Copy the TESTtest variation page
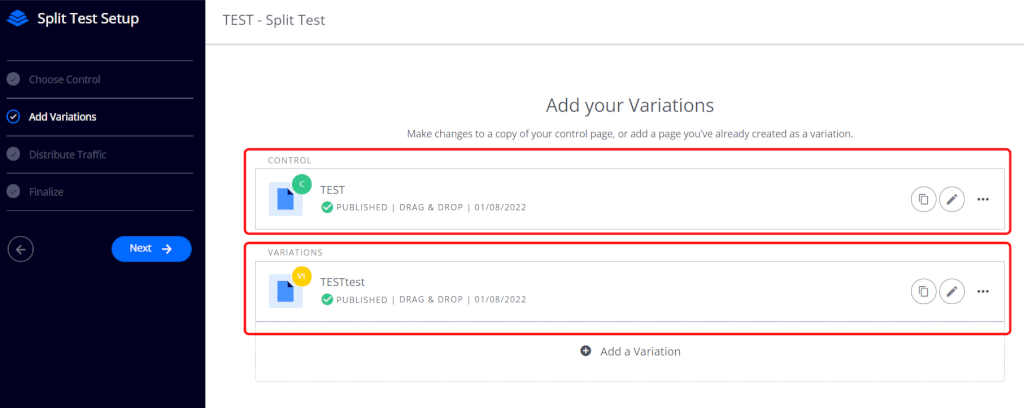Image resolution: width=1024 pixels, height=408 pixels. click(922, 291)
